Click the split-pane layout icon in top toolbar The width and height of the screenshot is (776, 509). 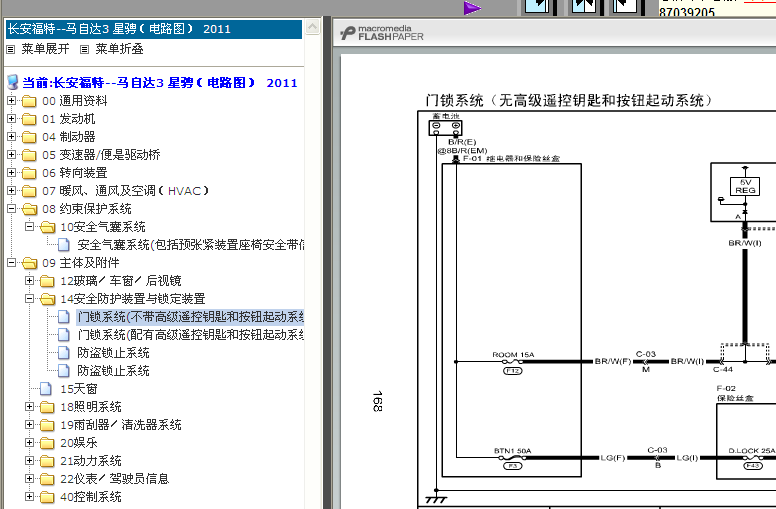point(583,6)
